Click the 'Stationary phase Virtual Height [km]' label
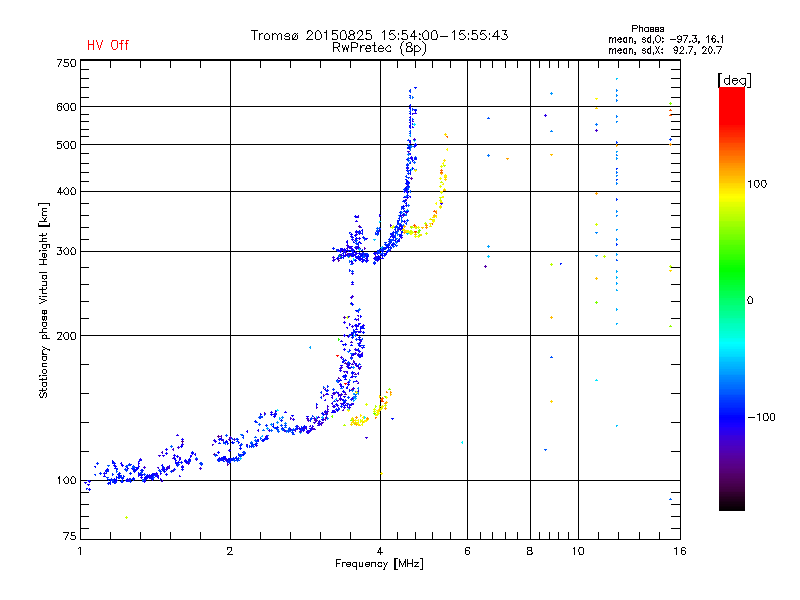This screenshot has width=800, height=600. [x=44, y=301]
